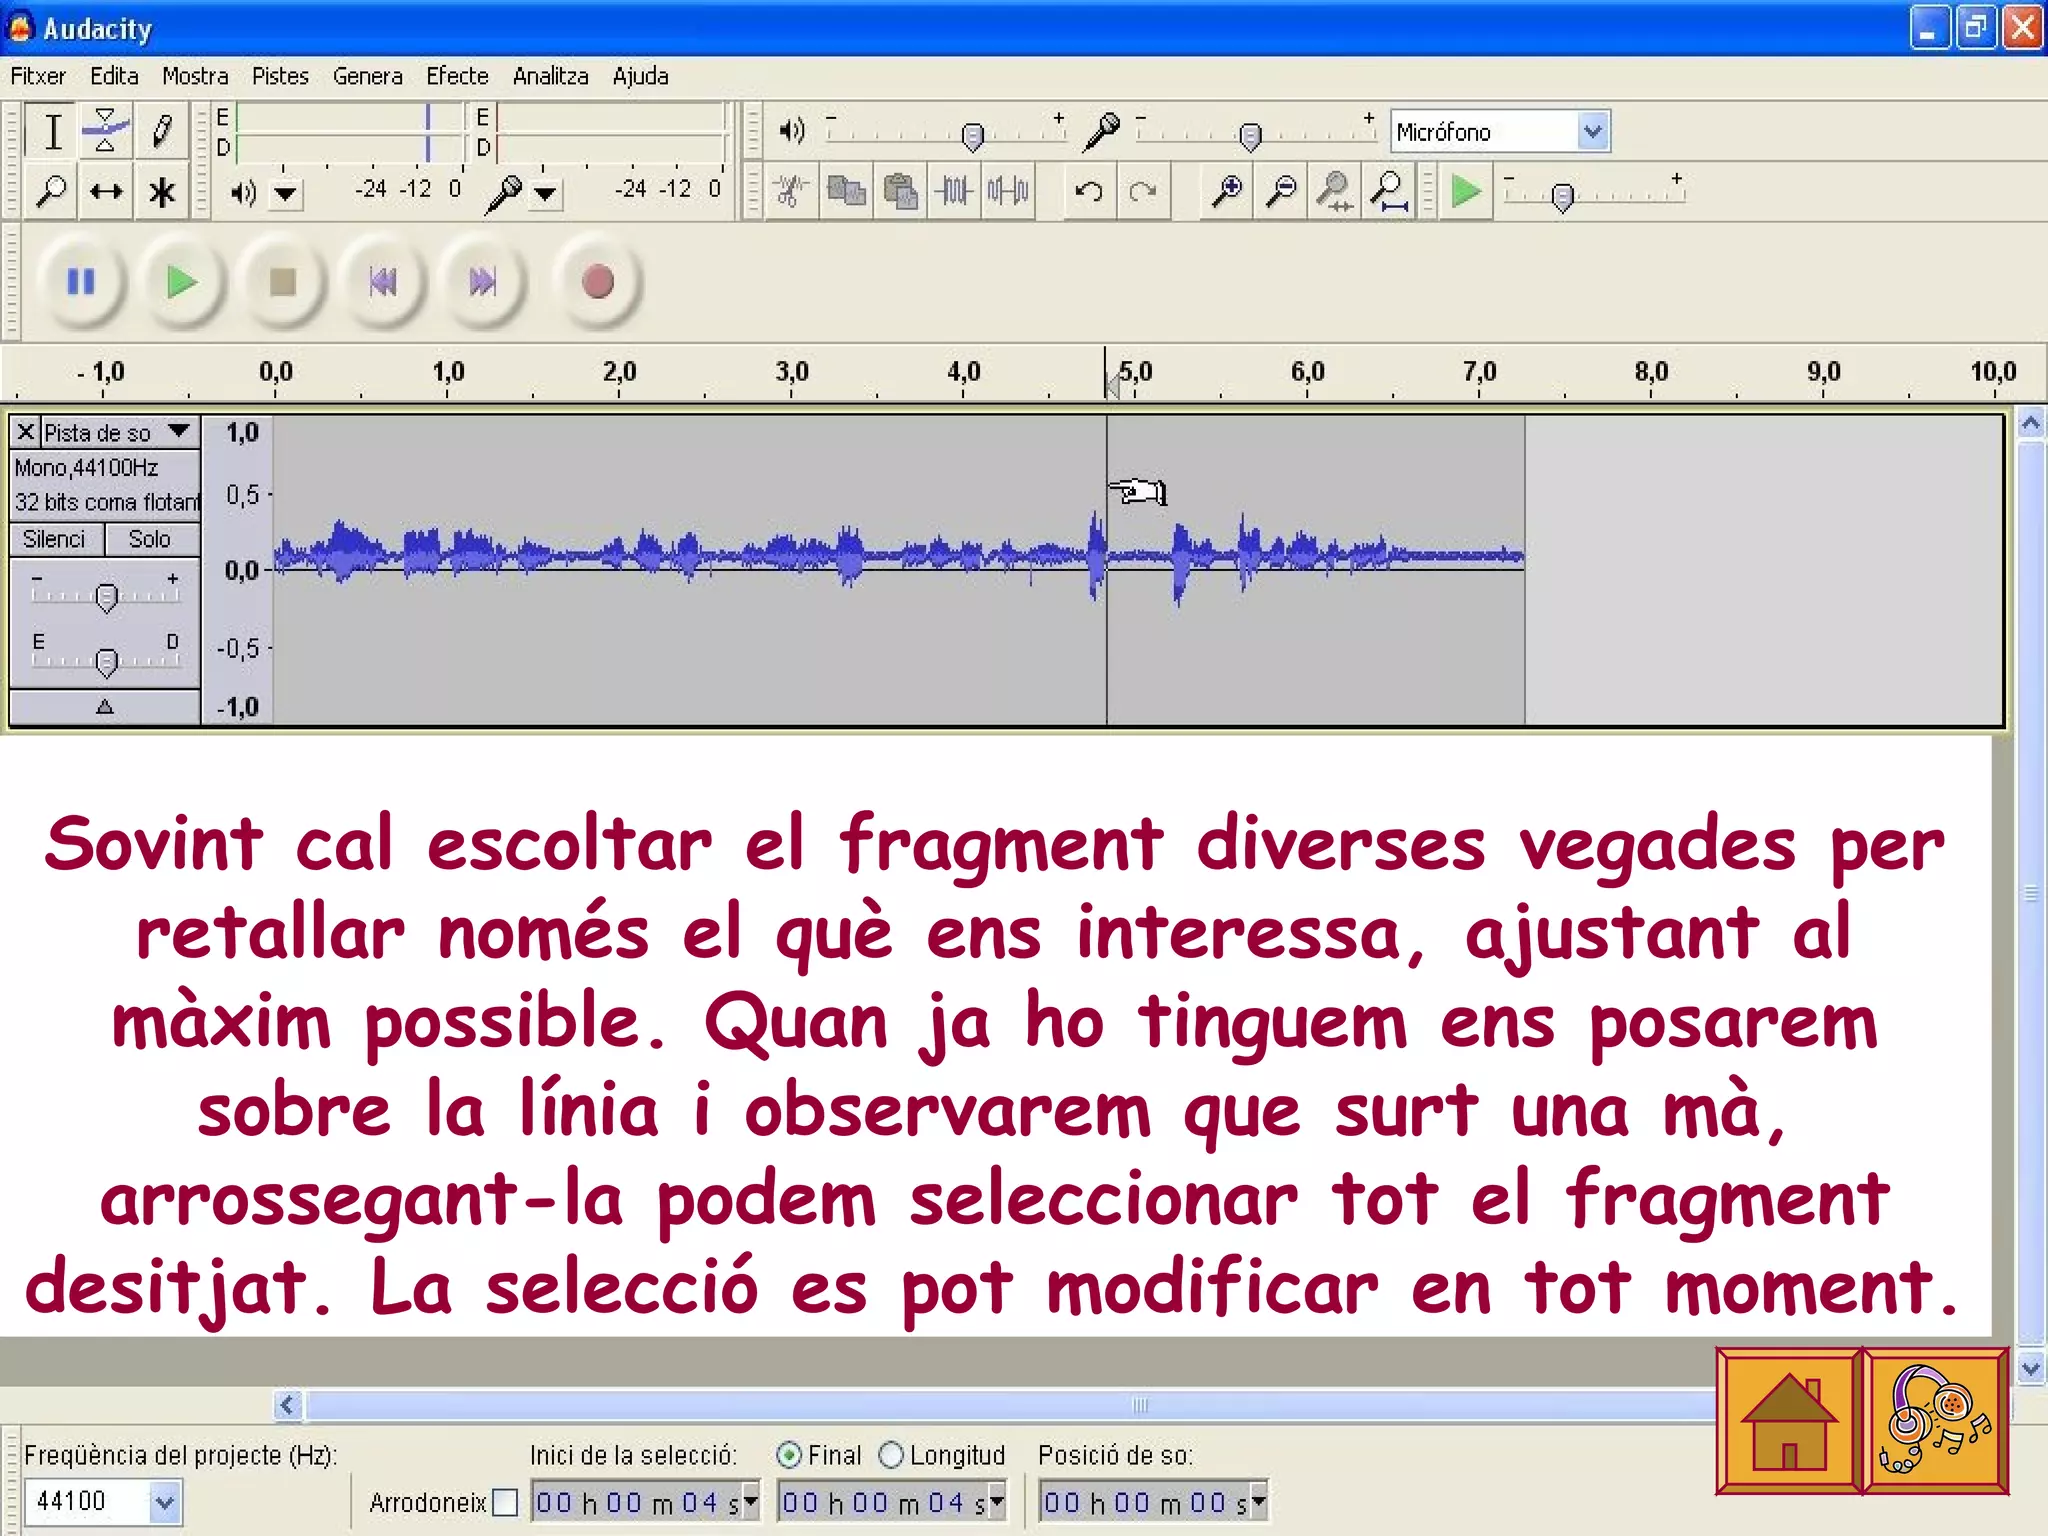Click the large Play transport button
The image size is (2048, 1536).
pyautogui.click(x=181, y=282)
